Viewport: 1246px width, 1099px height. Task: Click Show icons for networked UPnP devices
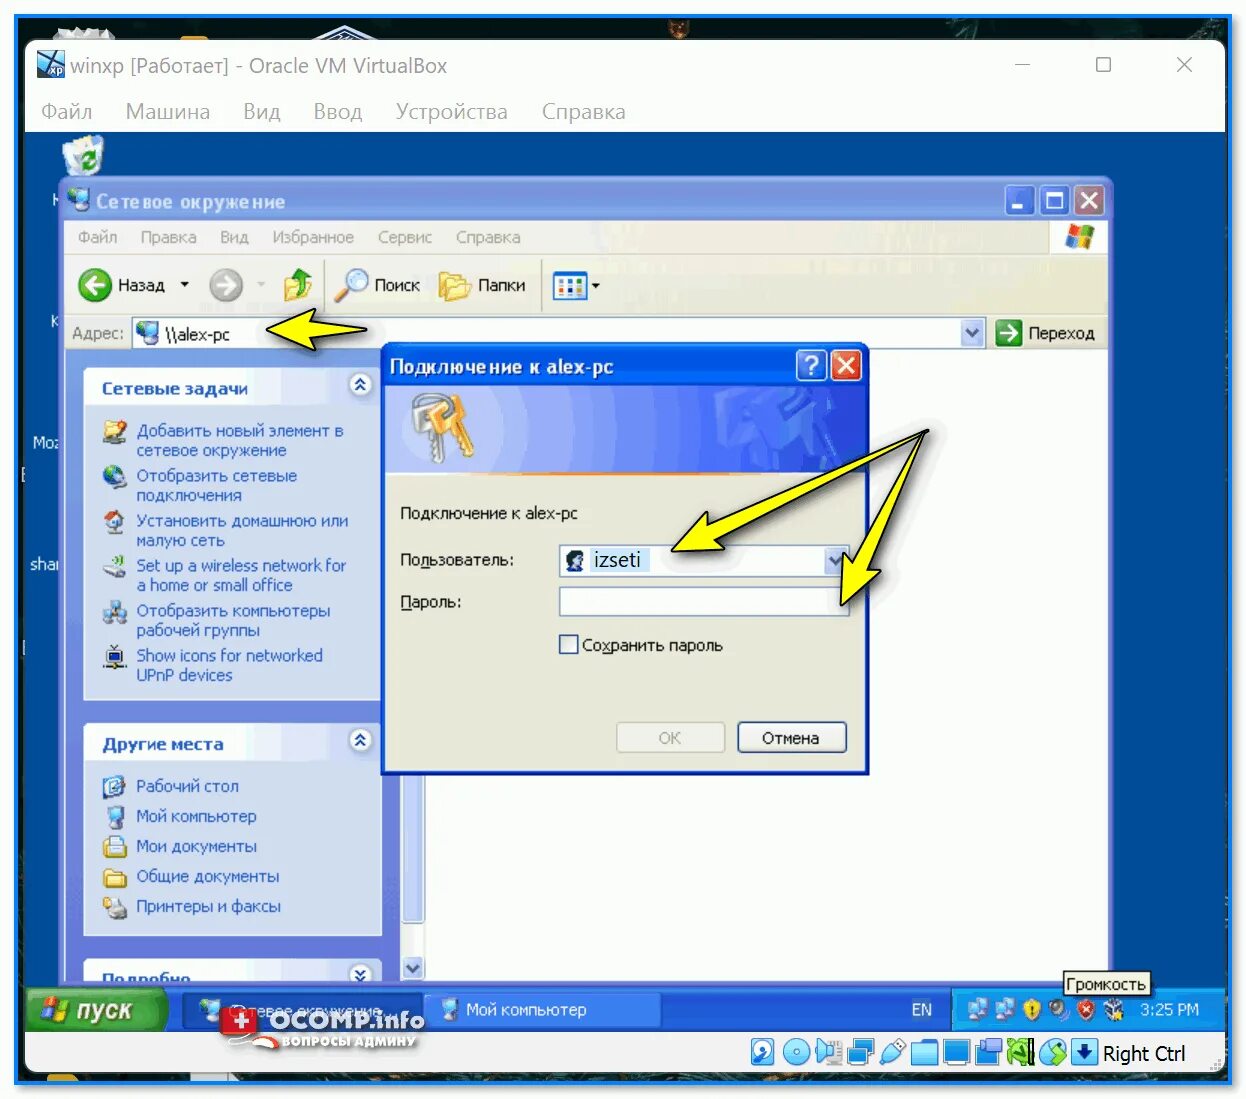click(x=229, y=665)
